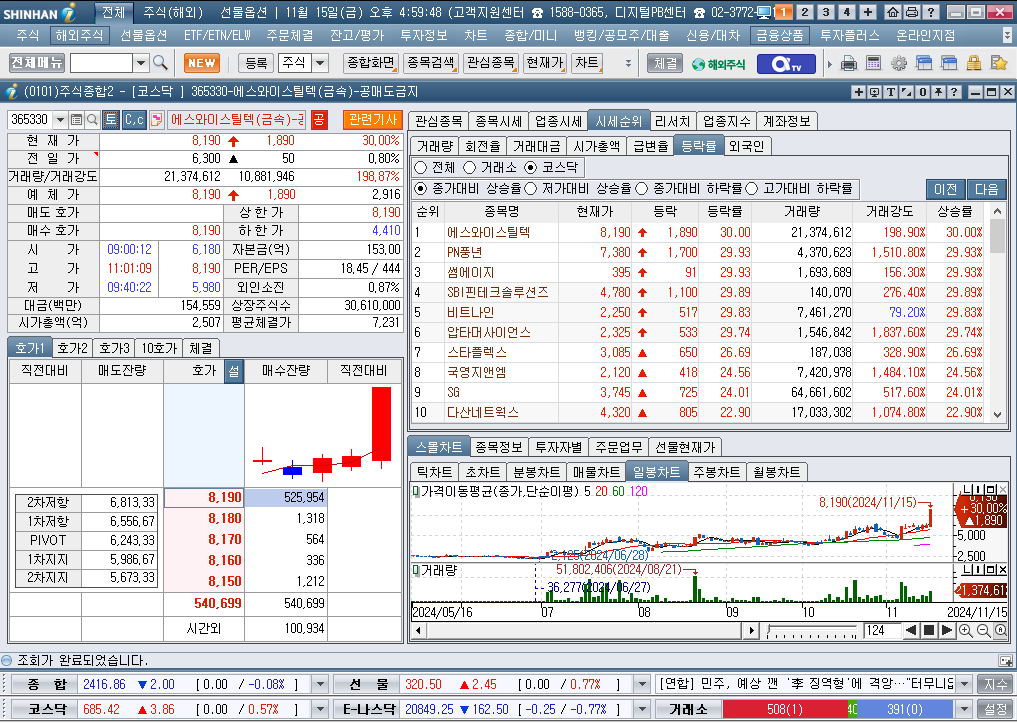
Task: Select 종가대비 상승률 radio option
Action: [x=420, y=189]
